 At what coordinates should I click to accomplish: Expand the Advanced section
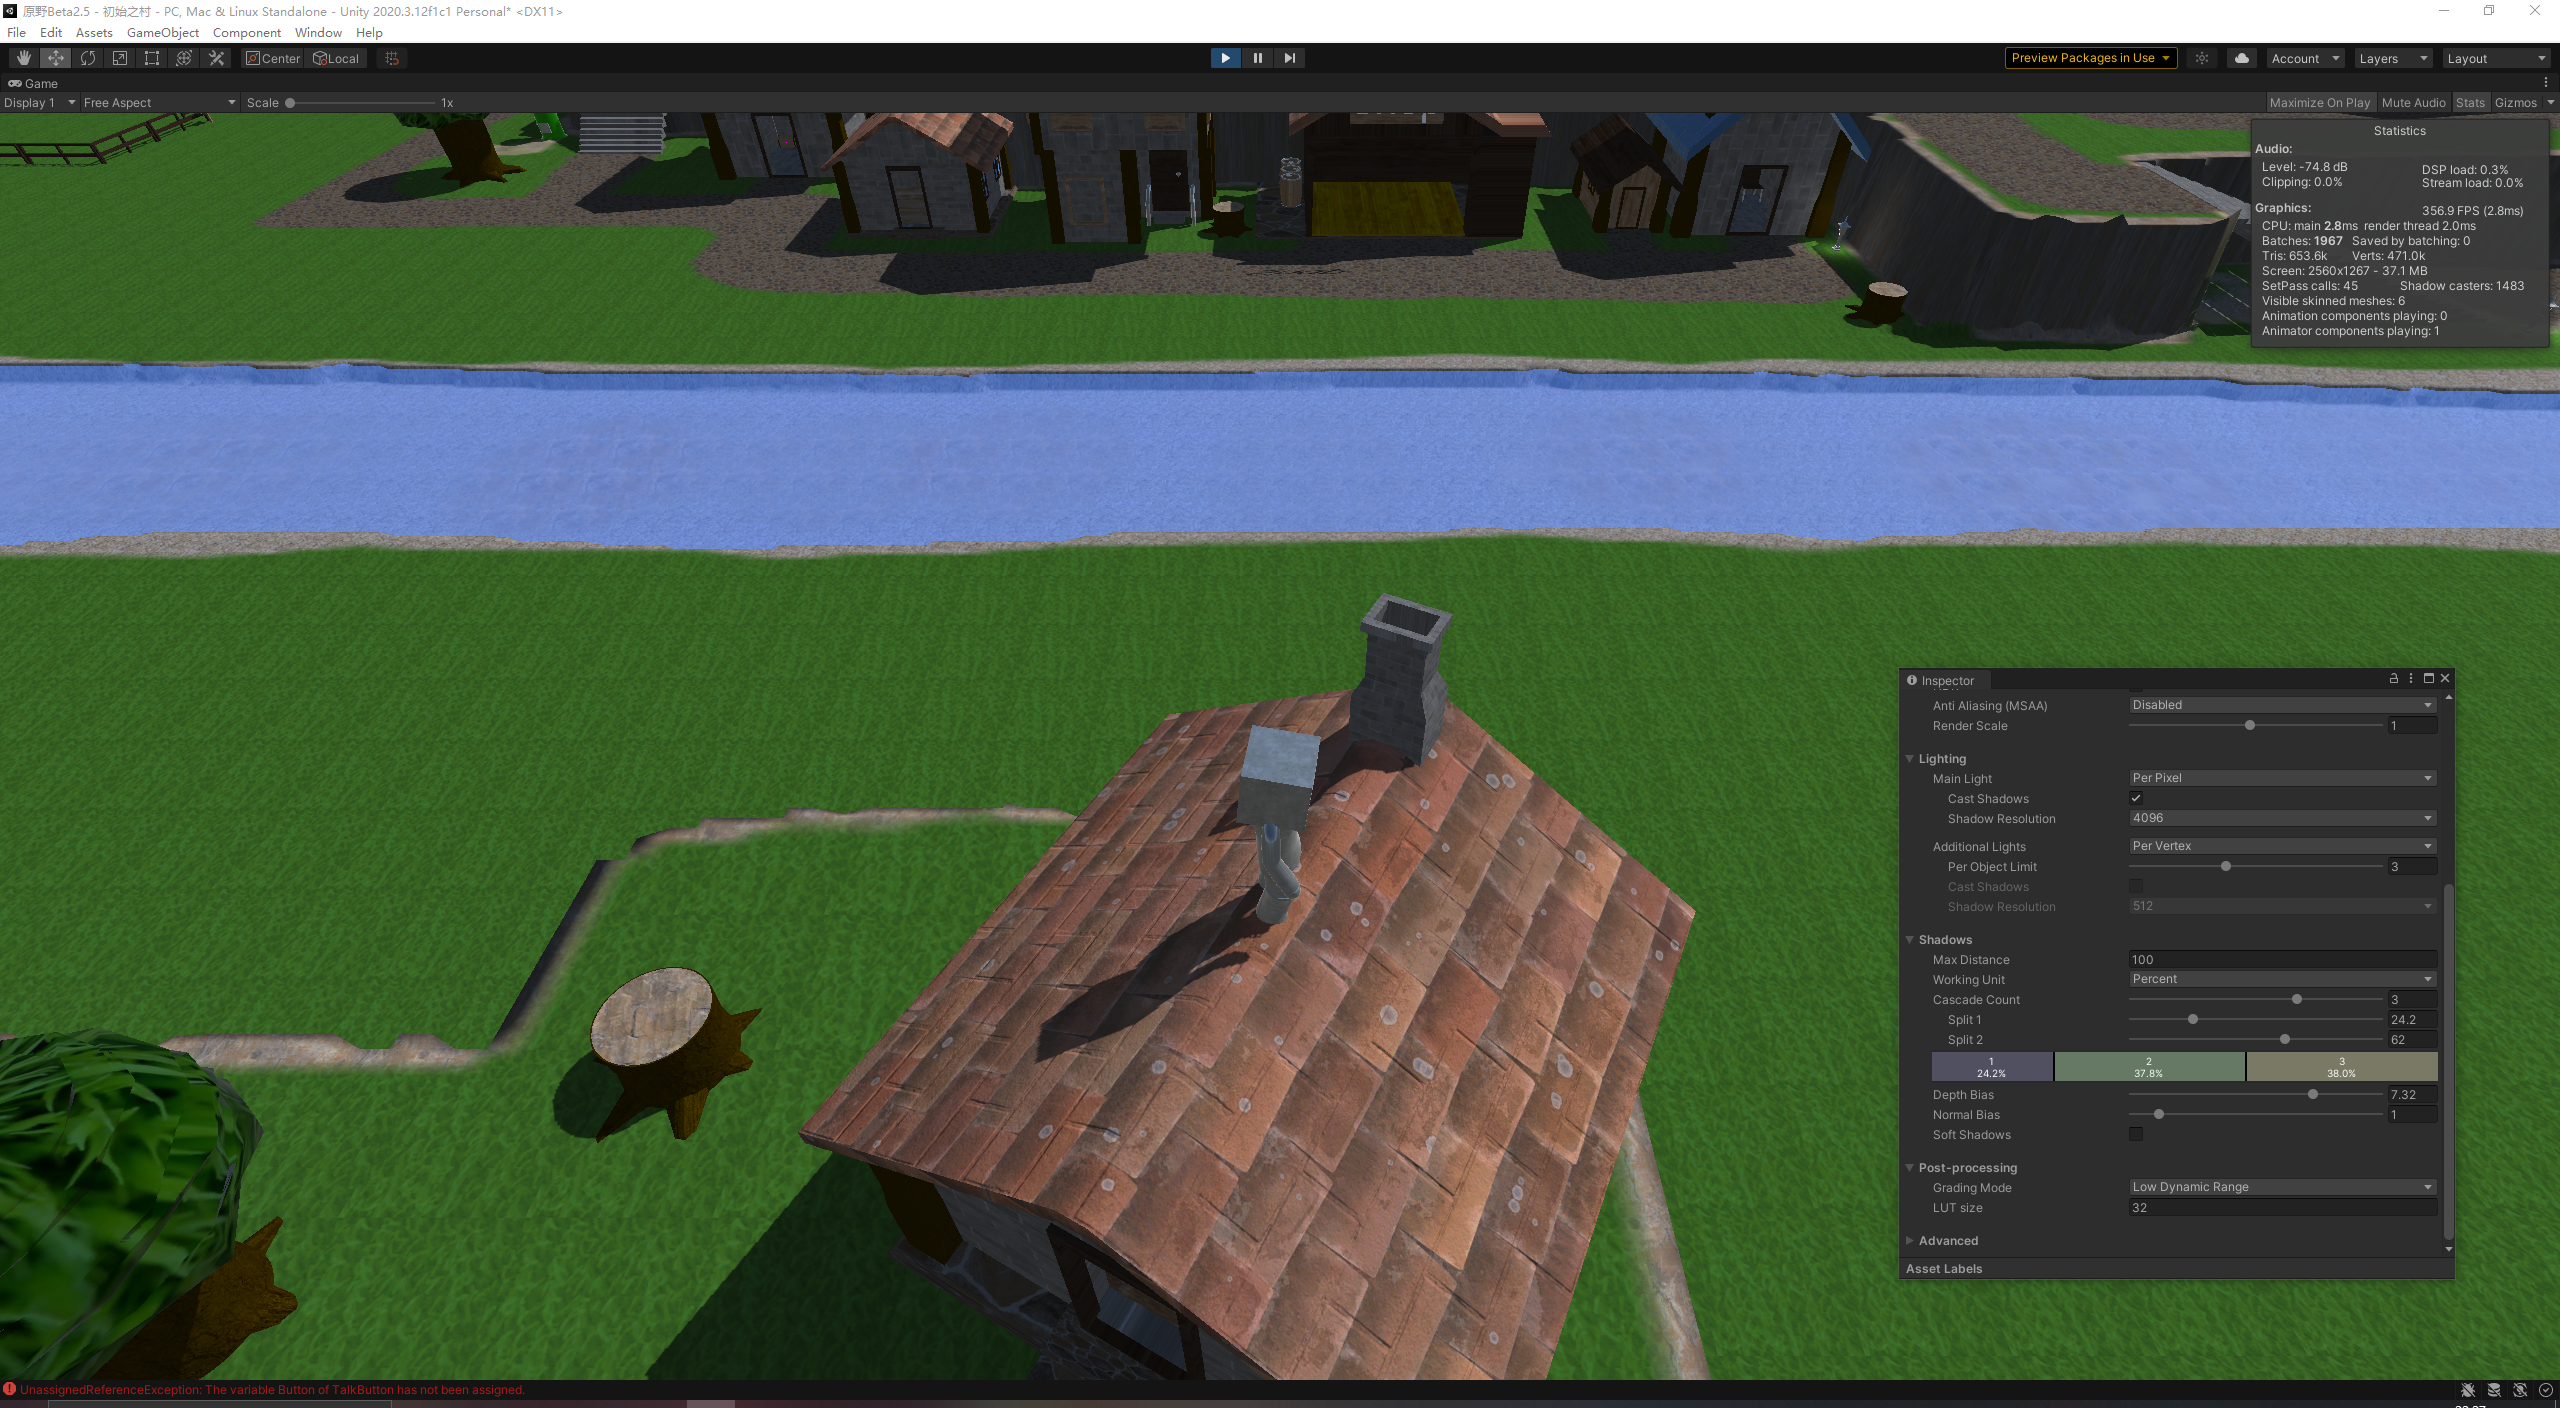click(x=1947, y=1241)
